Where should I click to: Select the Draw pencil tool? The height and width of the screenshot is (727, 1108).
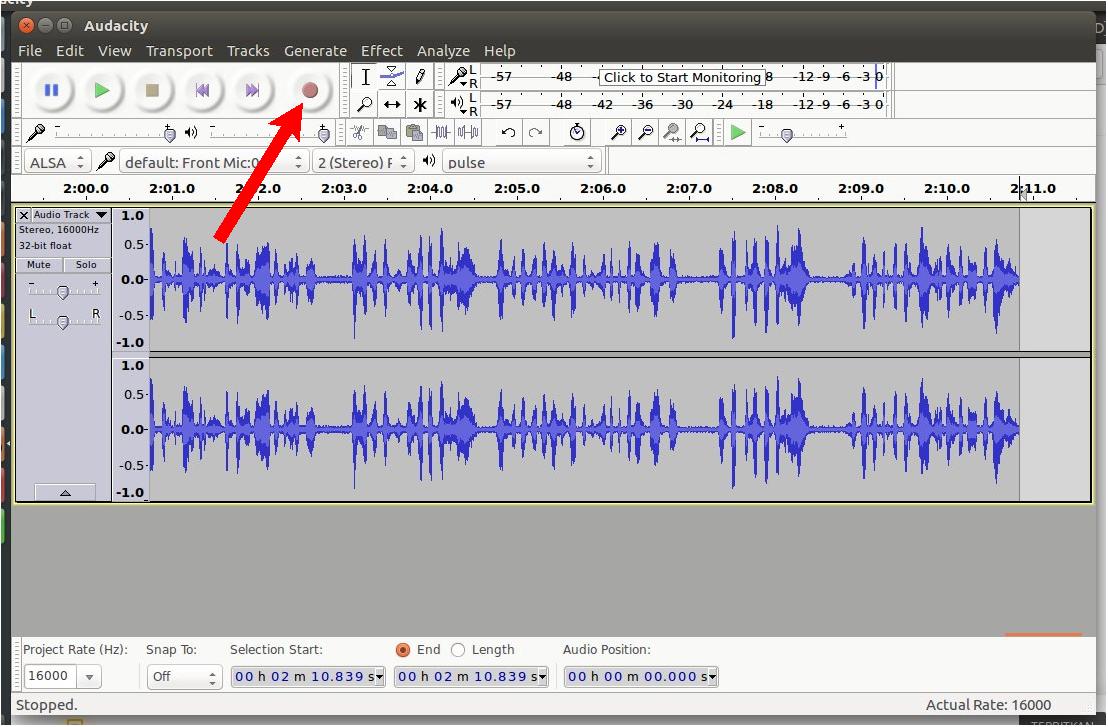420,77
